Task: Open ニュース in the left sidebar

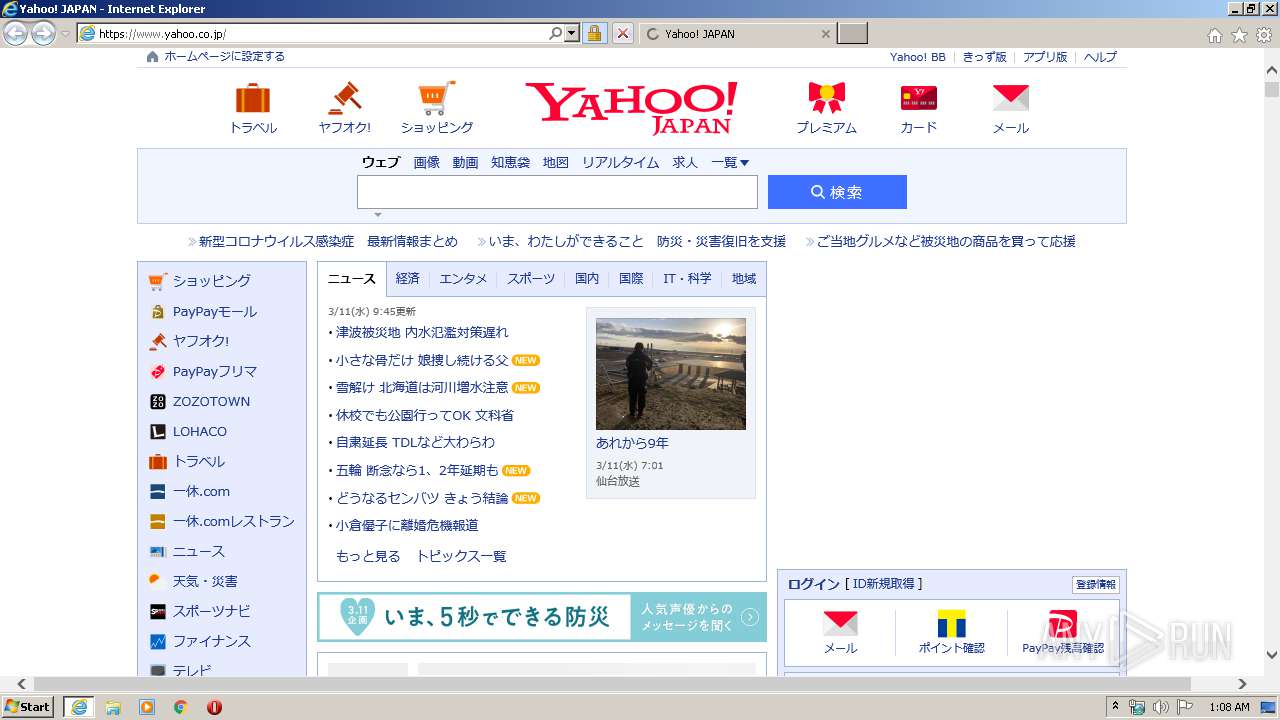Action: (198, 551)
